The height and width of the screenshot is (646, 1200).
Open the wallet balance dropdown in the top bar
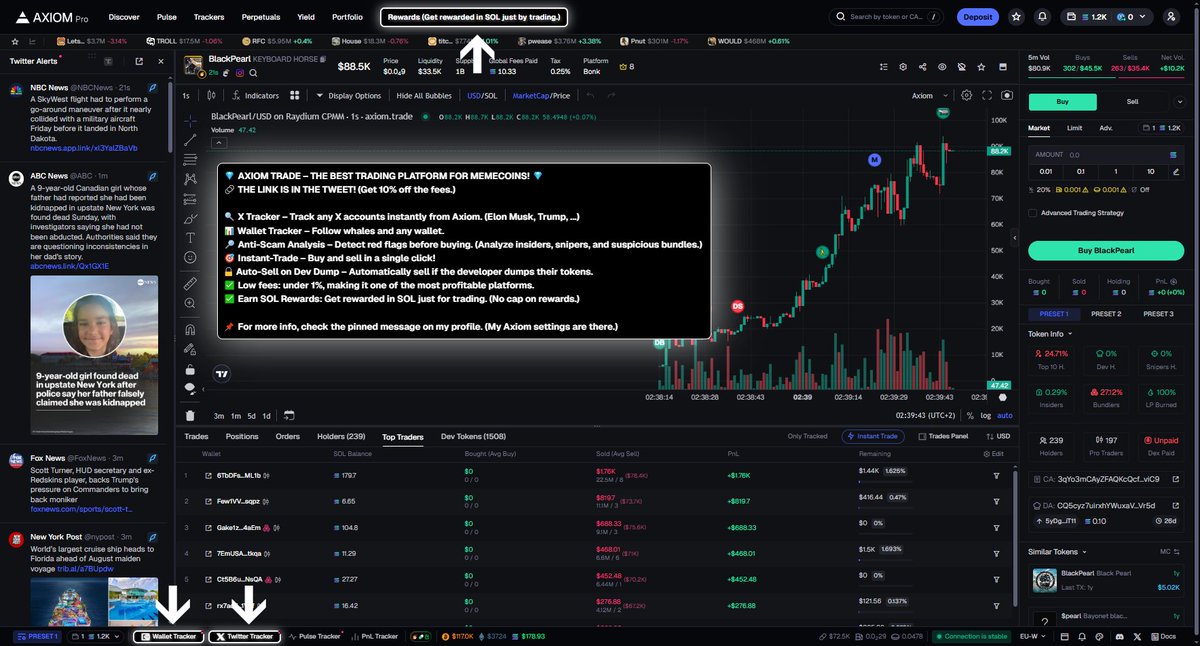coord(1107,16)
